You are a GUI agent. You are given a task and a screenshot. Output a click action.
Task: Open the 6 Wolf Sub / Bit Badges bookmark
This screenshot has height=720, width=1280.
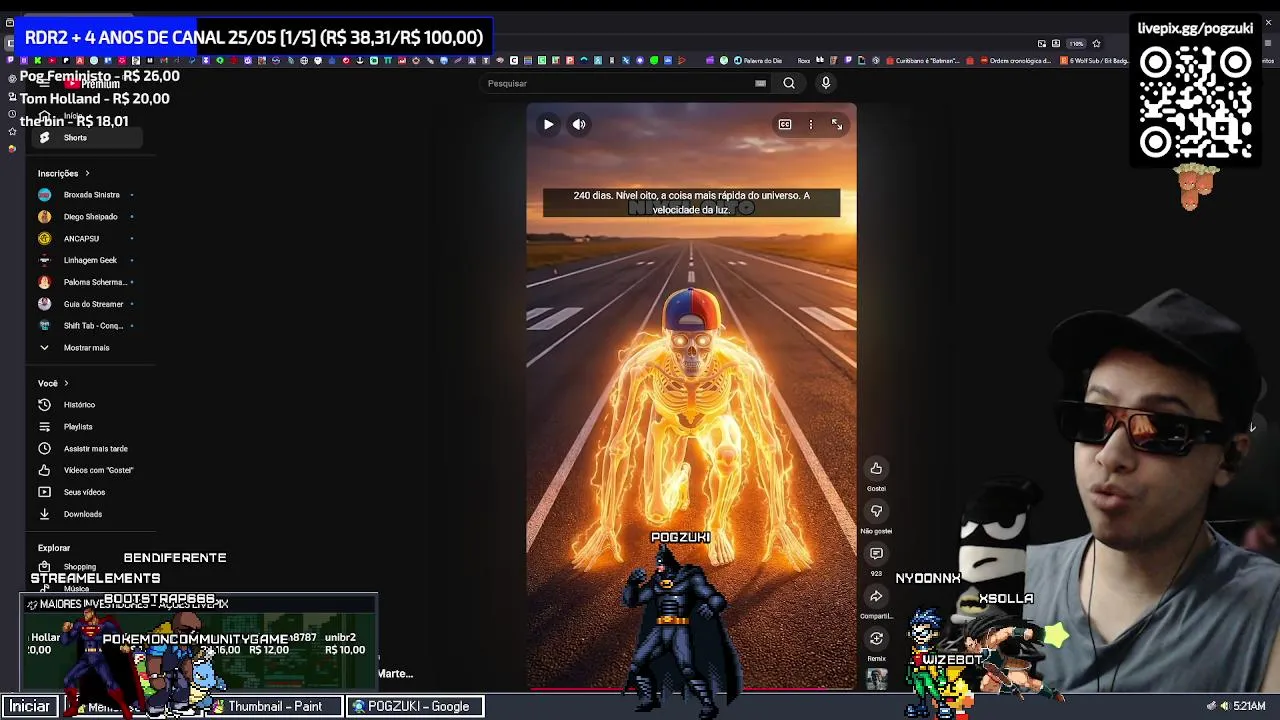1097,61
